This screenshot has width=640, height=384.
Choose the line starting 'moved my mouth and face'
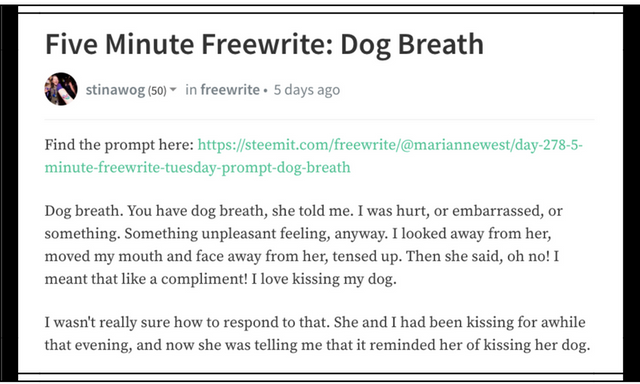(x=301, y=257)
